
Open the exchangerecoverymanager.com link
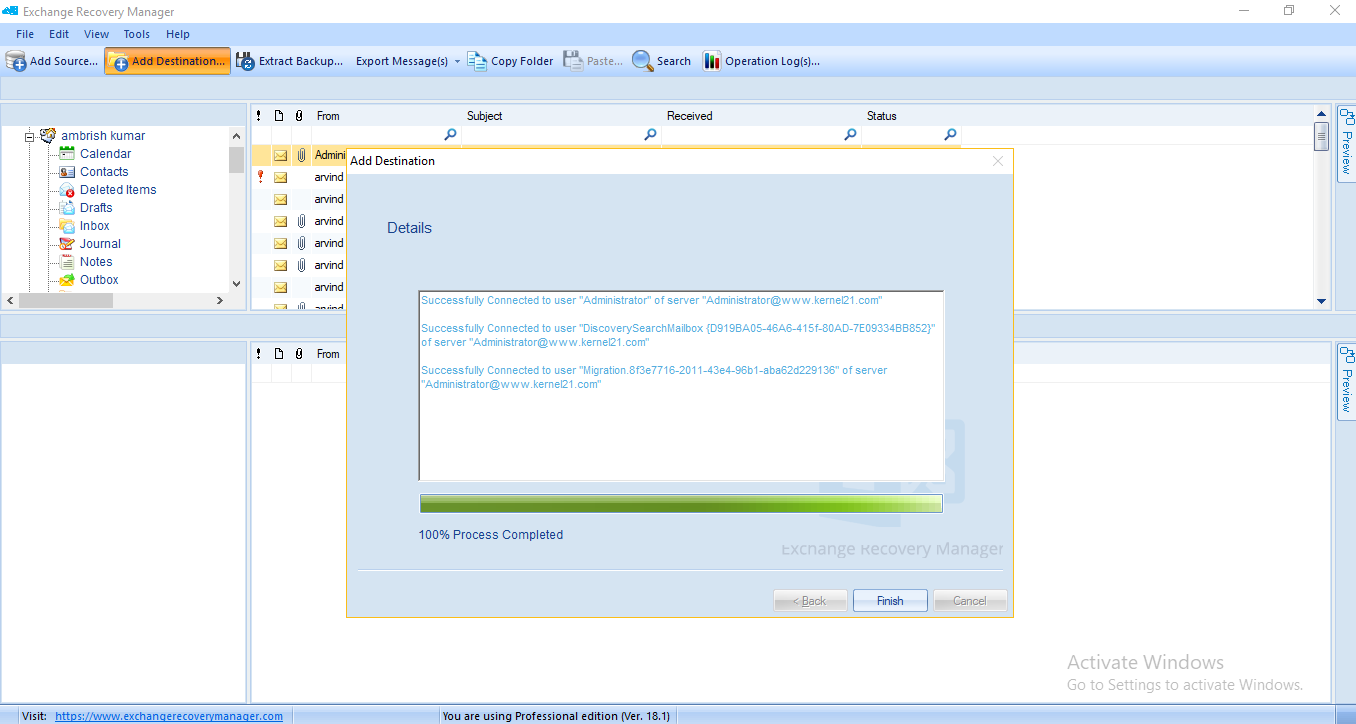tap(169, 716)
